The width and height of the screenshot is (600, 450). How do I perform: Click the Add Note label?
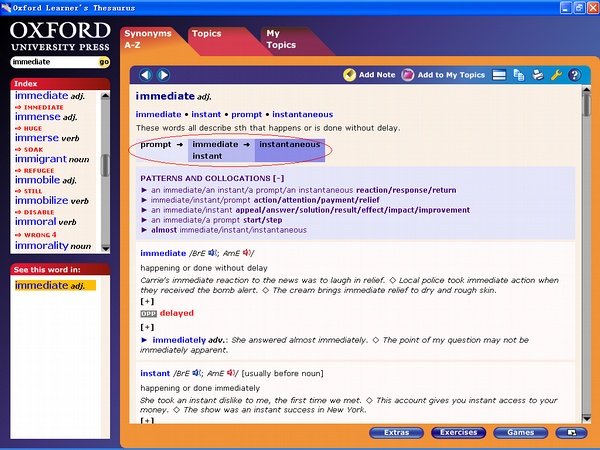[377, 75]
